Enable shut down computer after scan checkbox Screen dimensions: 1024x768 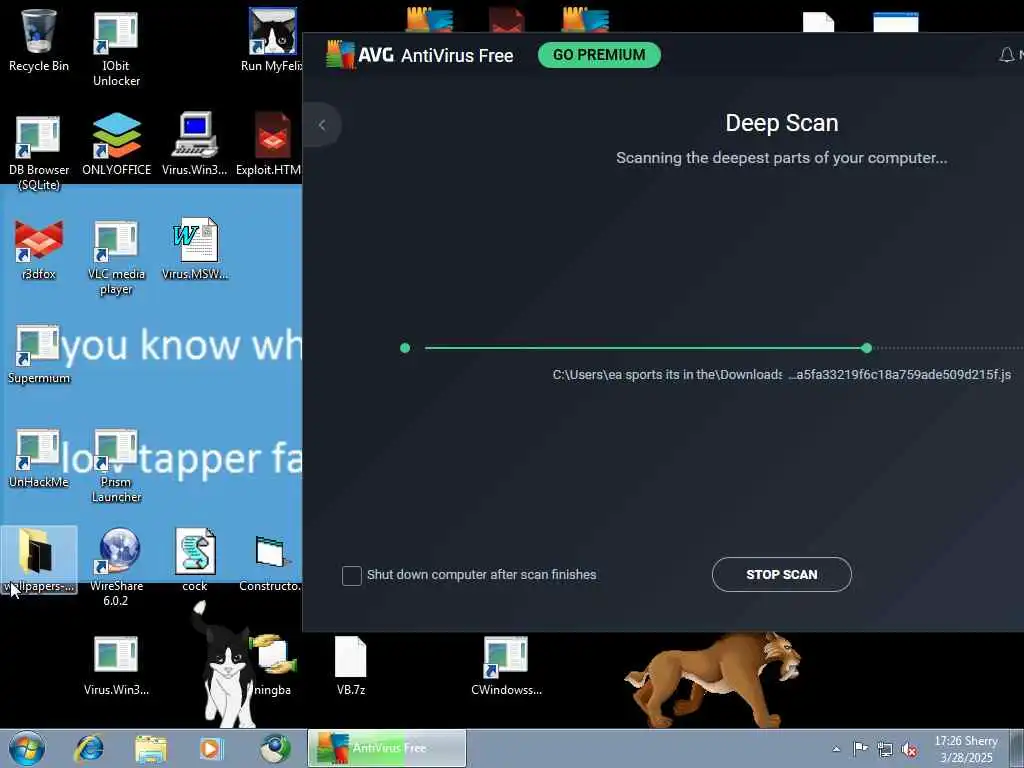pos(351,575)
